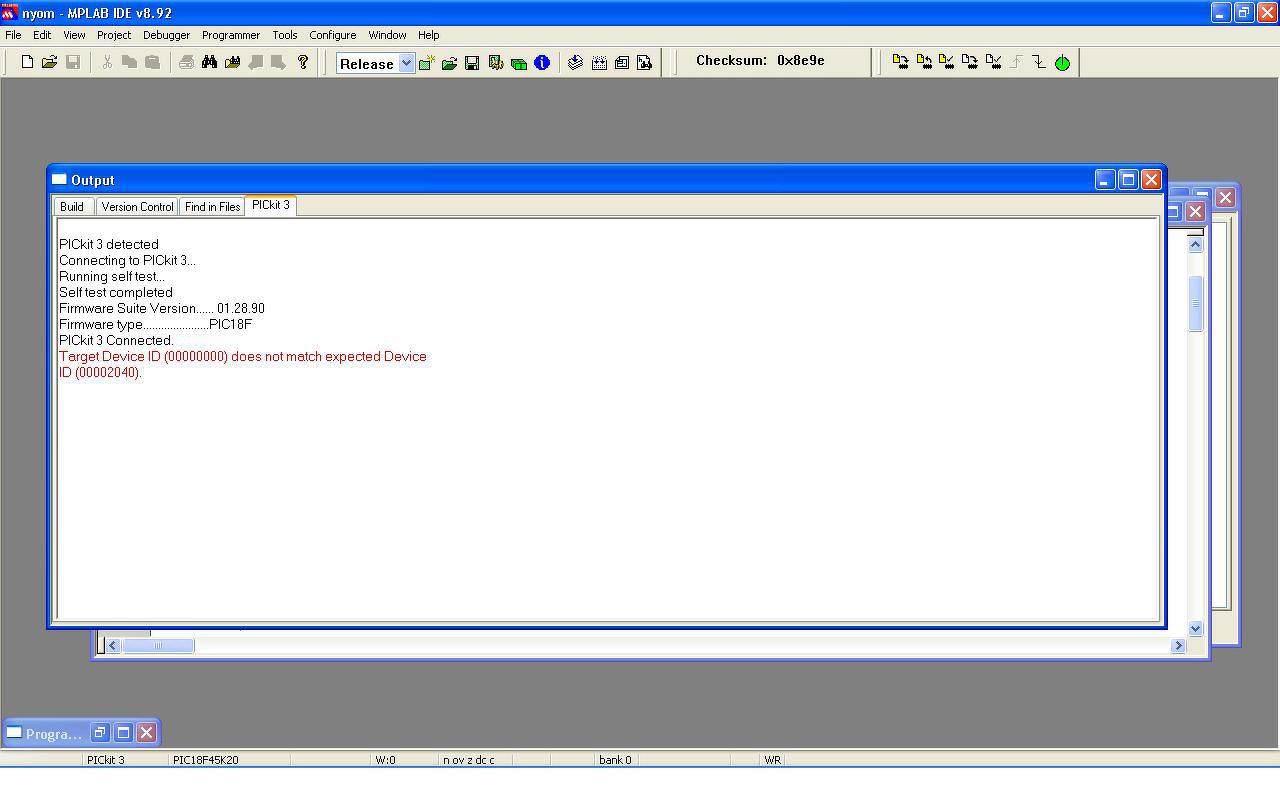Image resolution: width=1280 pixels, height=787 pixels.
Task: Close the minimized Progra... window
Action: click(146, 733)
